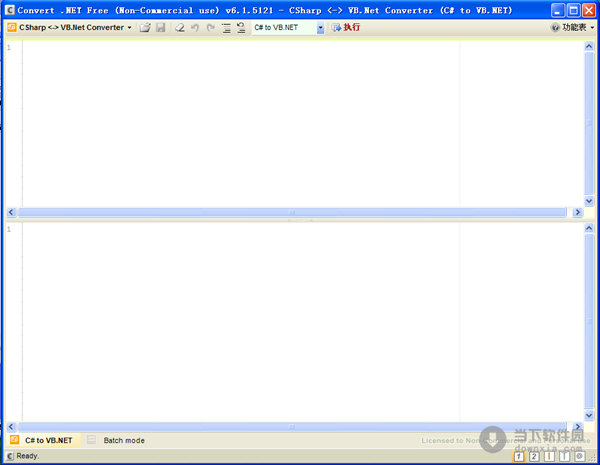The height and width of the screenshot is (465, 600).
Task: Click the round gear icon in status bar
Action: coord(580,456)
